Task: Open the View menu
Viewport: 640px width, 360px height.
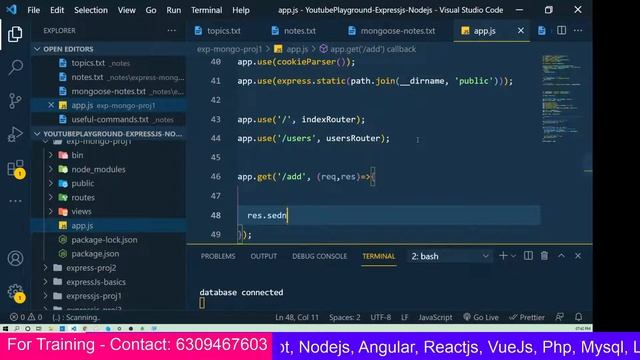Action: 127,10
